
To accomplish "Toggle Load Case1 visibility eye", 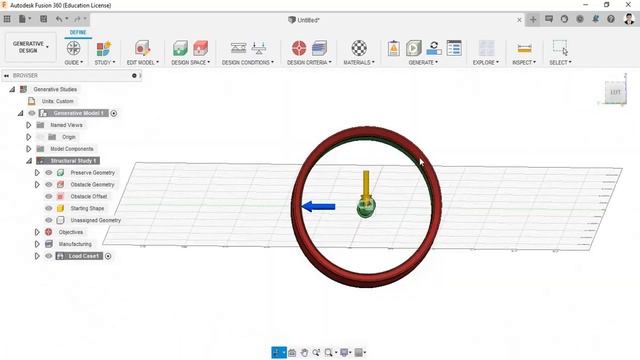I will tap(49, 256).
